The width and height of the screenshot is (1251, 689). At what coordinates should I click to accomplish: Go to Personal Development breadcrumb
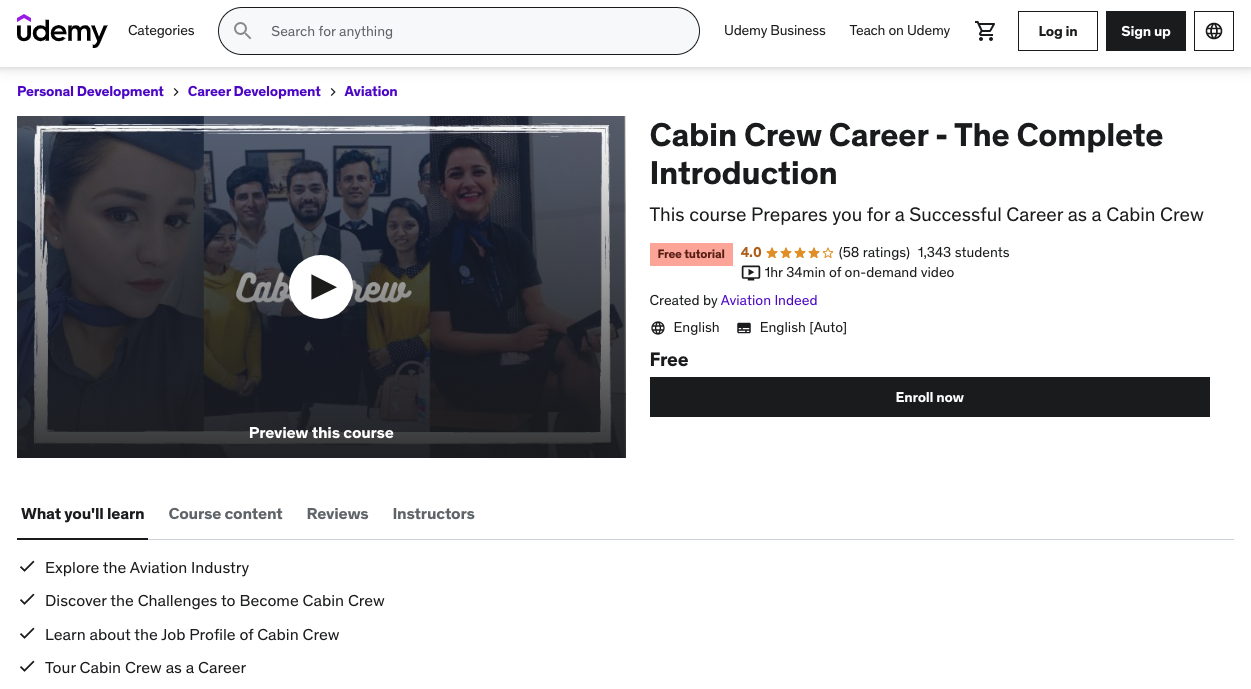click(x=90, y=91)
